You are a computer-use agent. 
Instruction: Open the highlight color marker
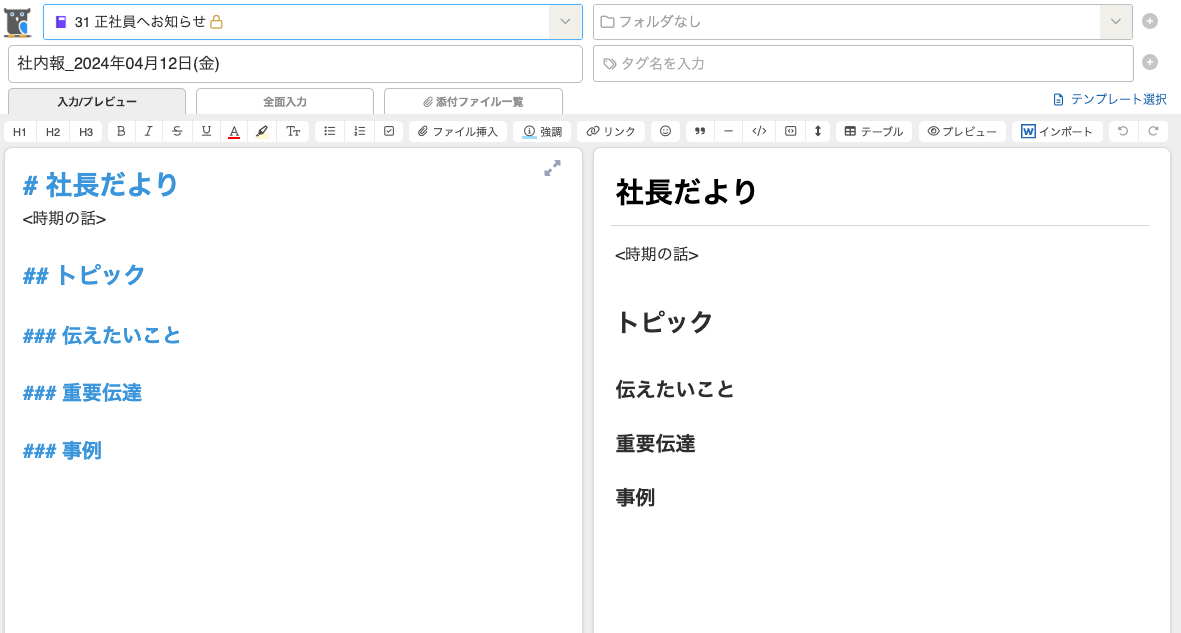262,131
